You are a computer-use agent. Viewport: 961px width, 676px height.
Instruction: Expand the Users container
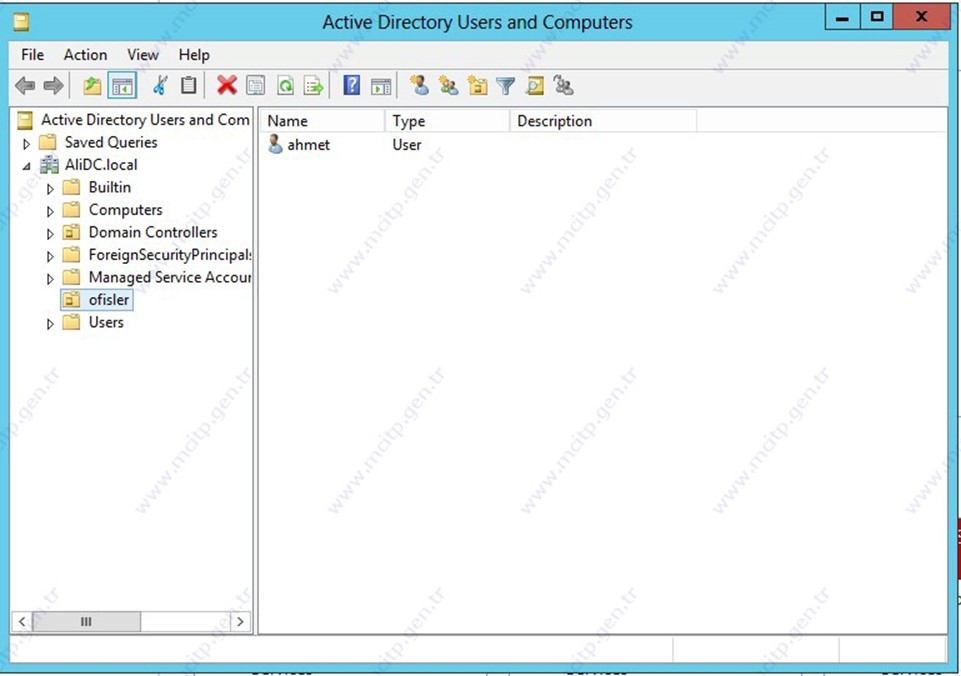coord(50,324)
